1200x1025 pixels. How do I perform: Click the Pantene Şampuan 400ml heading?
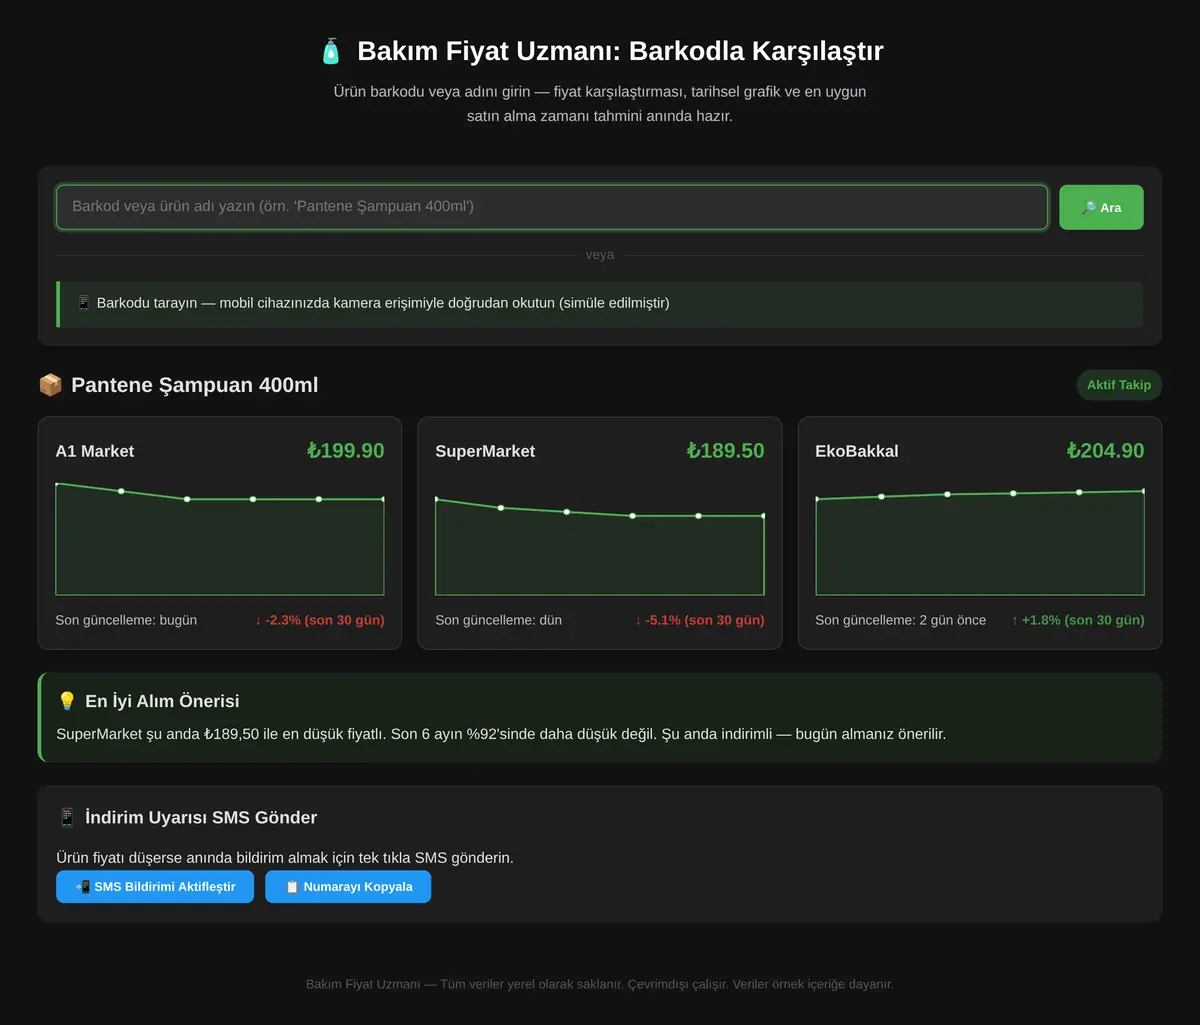pos(195,385)
